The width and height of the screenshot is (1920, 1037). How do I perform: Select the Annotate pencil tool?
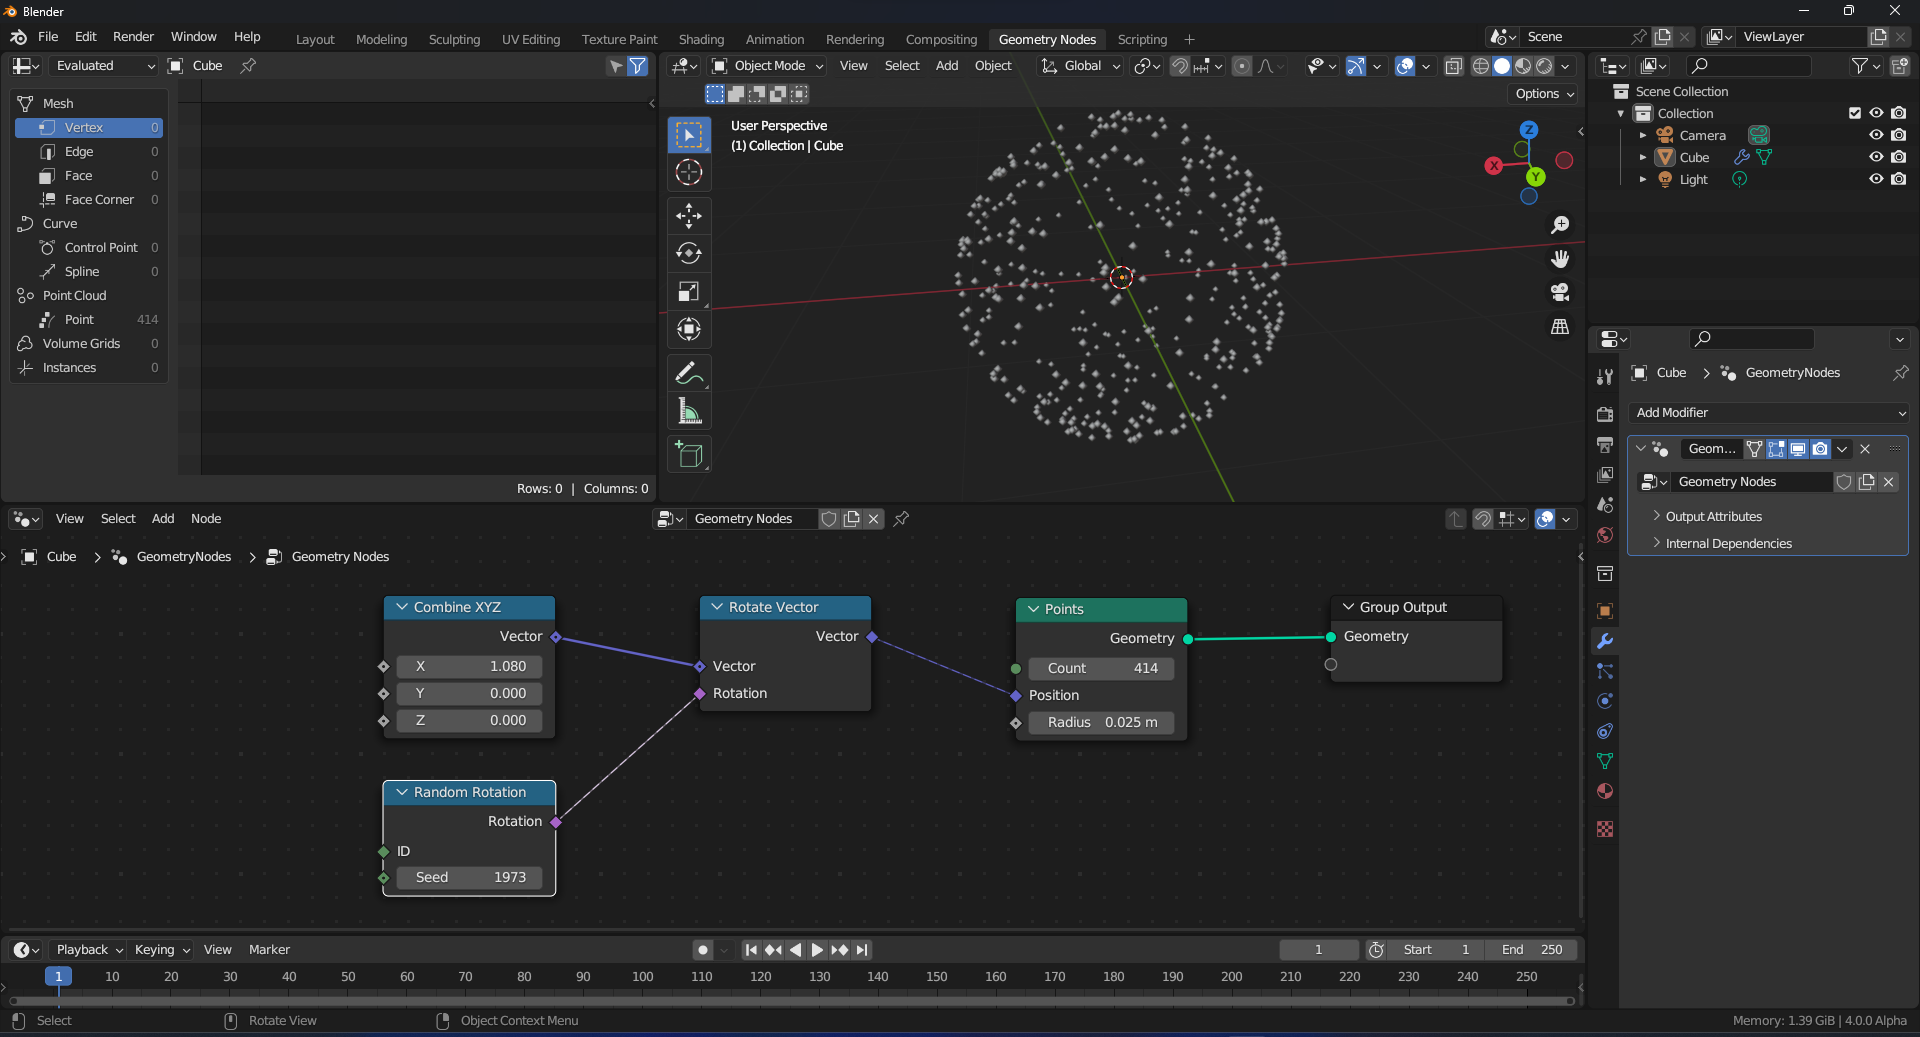[689, 373]
